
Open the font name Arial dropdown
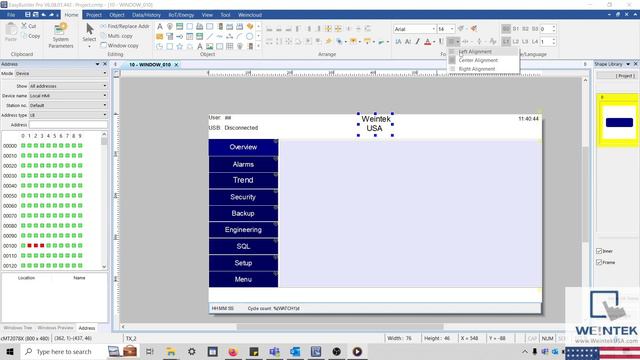(433, 29)
